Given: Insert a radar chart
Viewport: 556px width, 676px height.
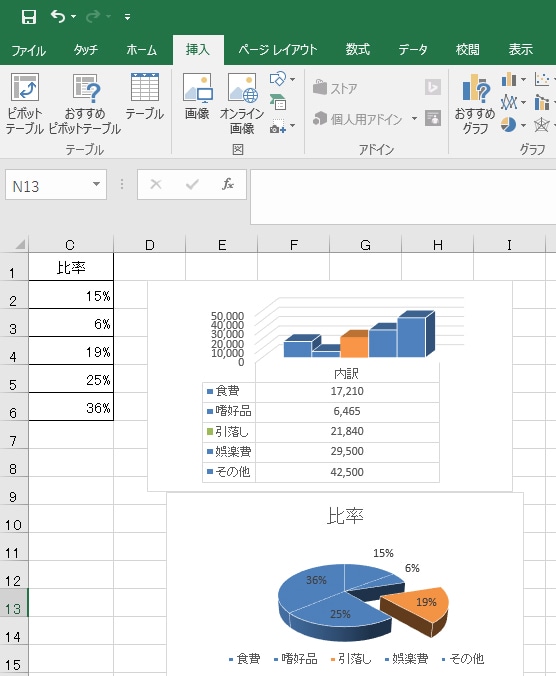Looking at the screenshot, I should (542, 125).
